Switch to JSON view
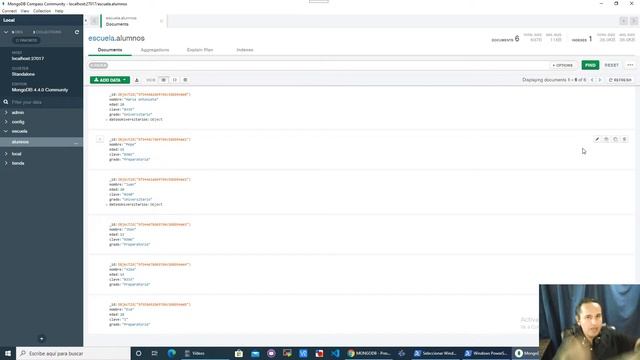 tap(175, 80)
